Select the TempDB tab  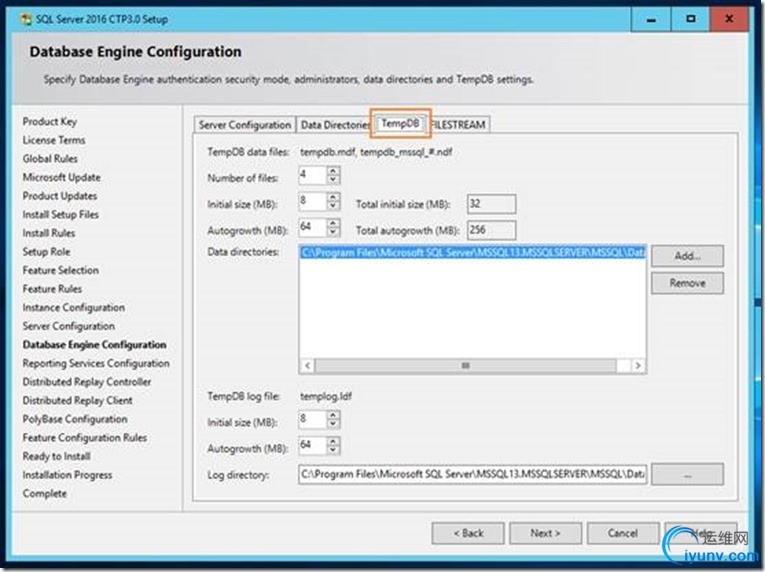click(x=400, y=123)
